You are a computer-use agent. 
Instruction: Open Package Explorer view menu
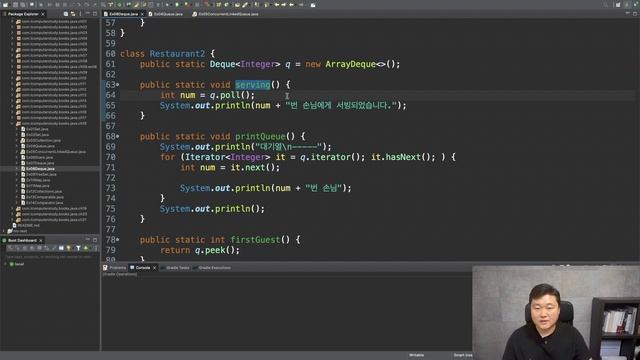click(80, 14)
